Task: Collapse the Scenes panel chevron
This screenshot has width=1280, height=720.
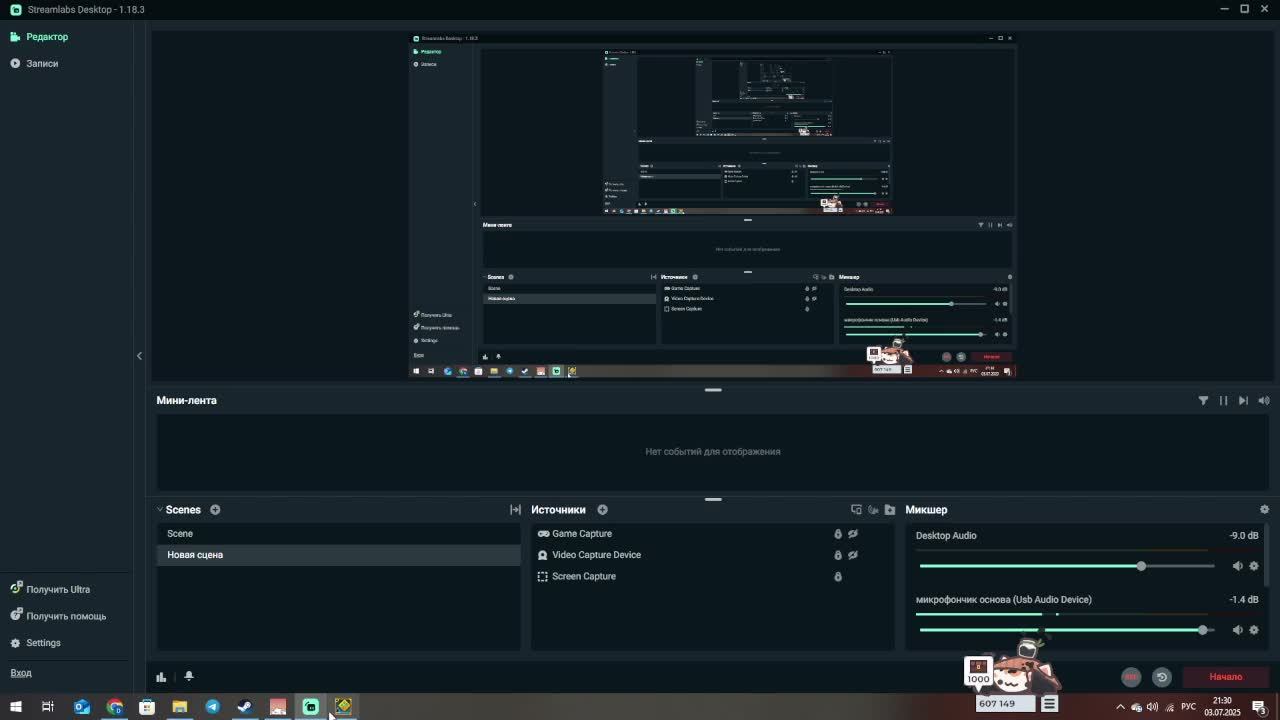Action: tap(159, 510)
